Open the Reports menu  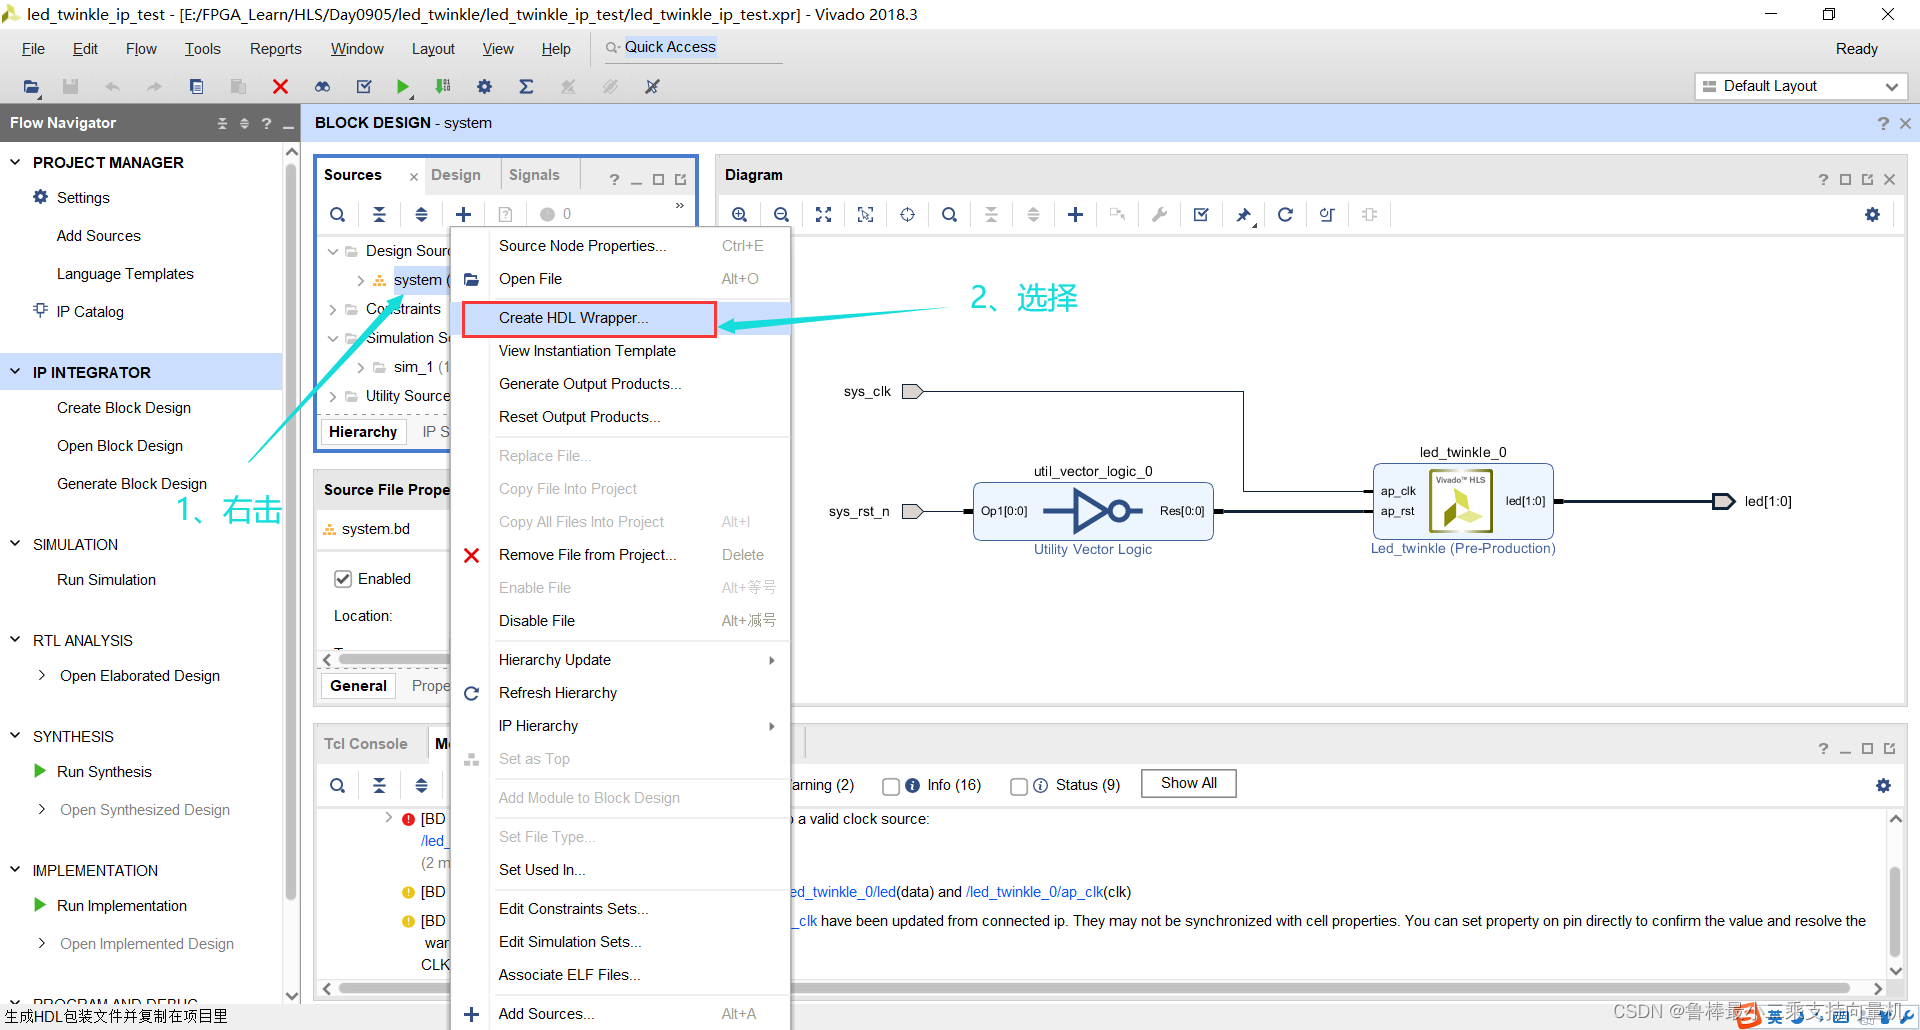[x=275, y=49]
